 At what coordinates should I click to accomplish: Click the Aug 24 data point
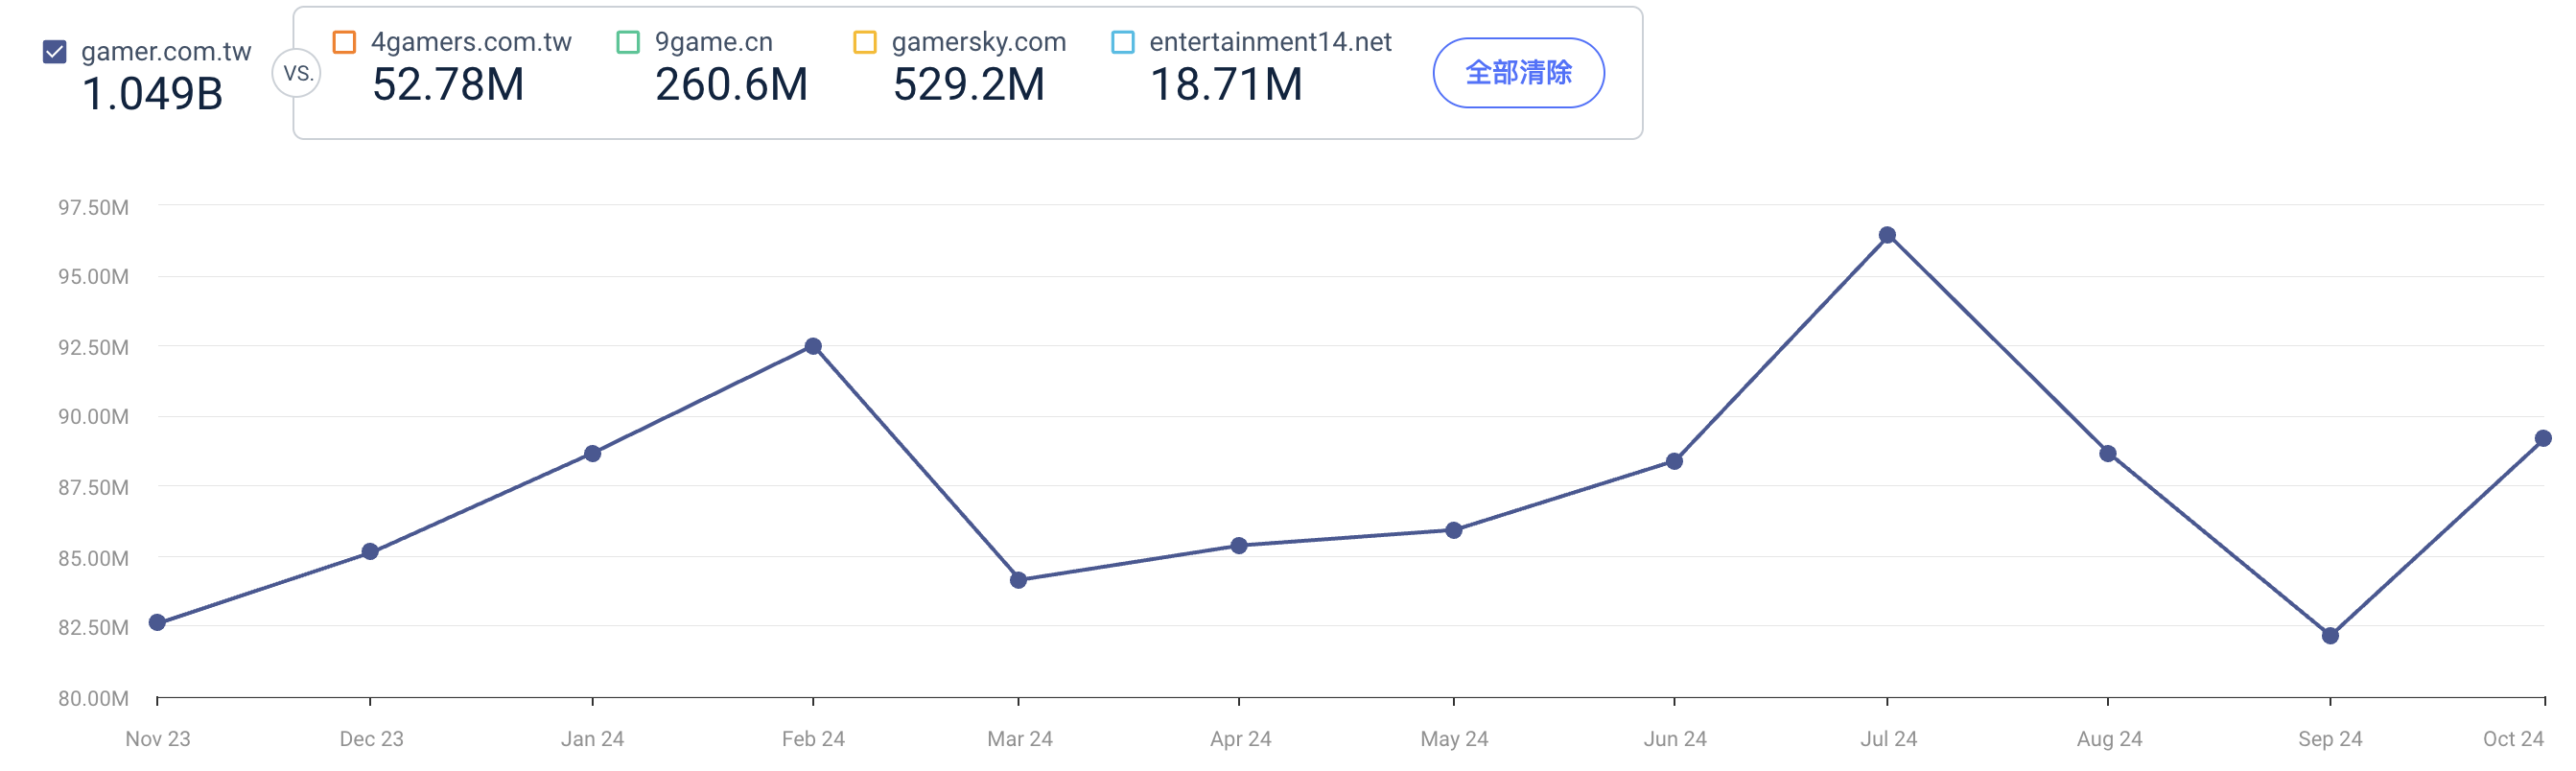point(2108,454)
